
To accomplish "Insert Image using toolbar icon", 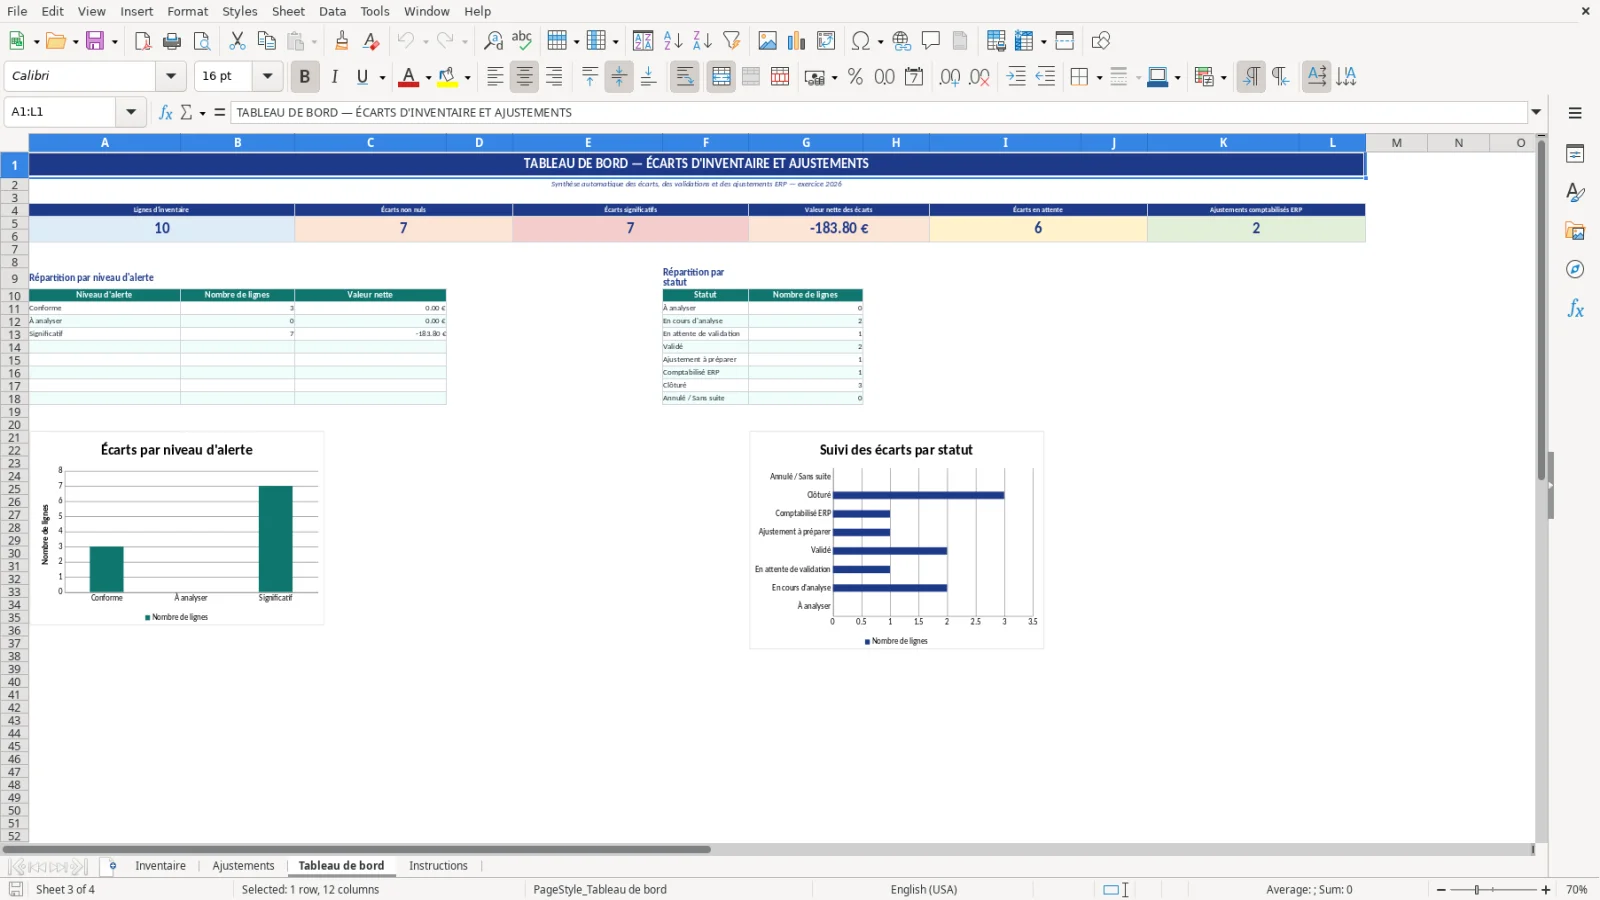I will pos(767,41).
